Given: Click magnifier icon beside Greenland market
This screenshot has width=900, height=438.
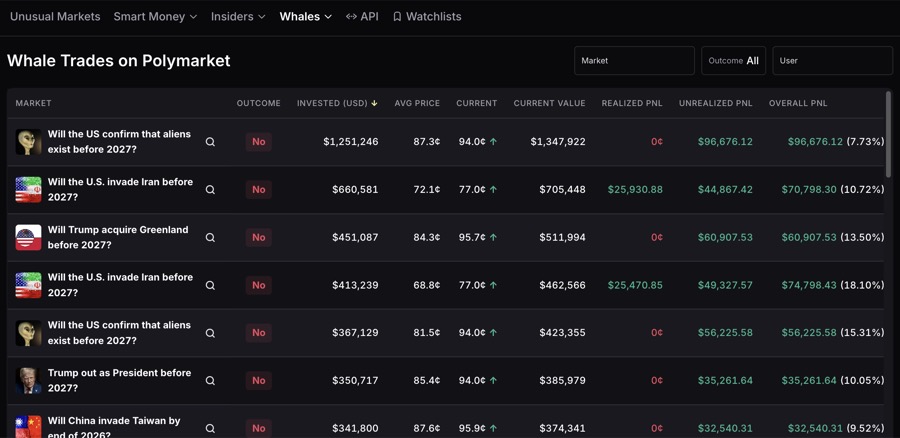Looking at the screenshot, I should tap(210, 237).
